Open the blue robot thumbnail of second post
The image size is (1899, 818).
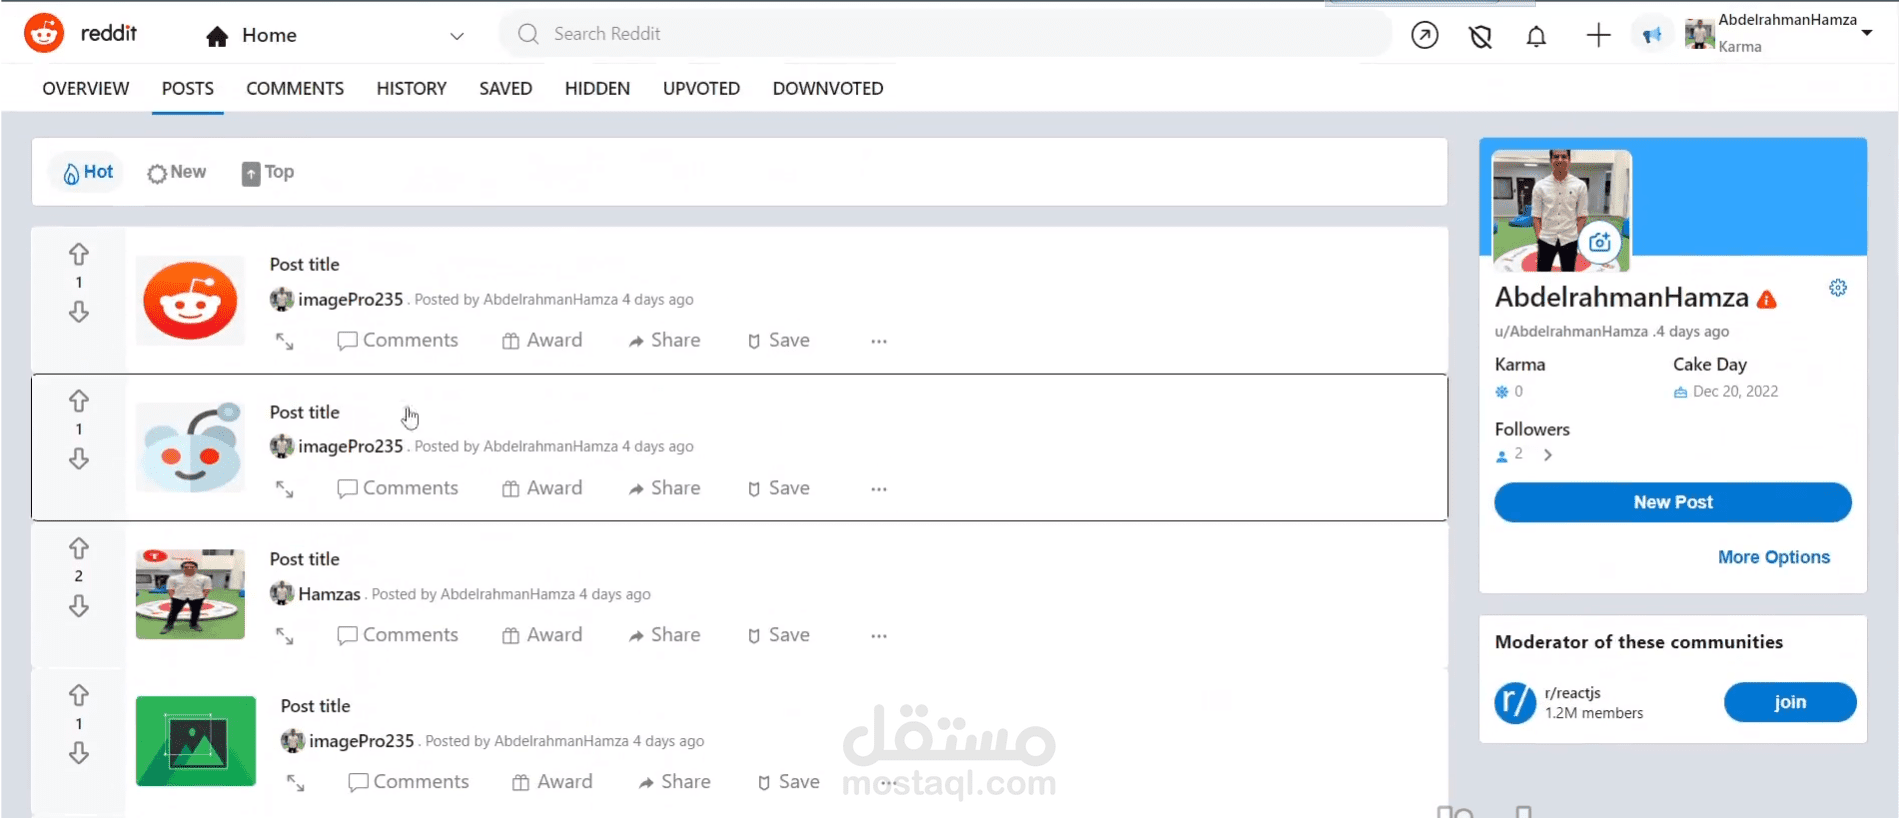point(190,447)
